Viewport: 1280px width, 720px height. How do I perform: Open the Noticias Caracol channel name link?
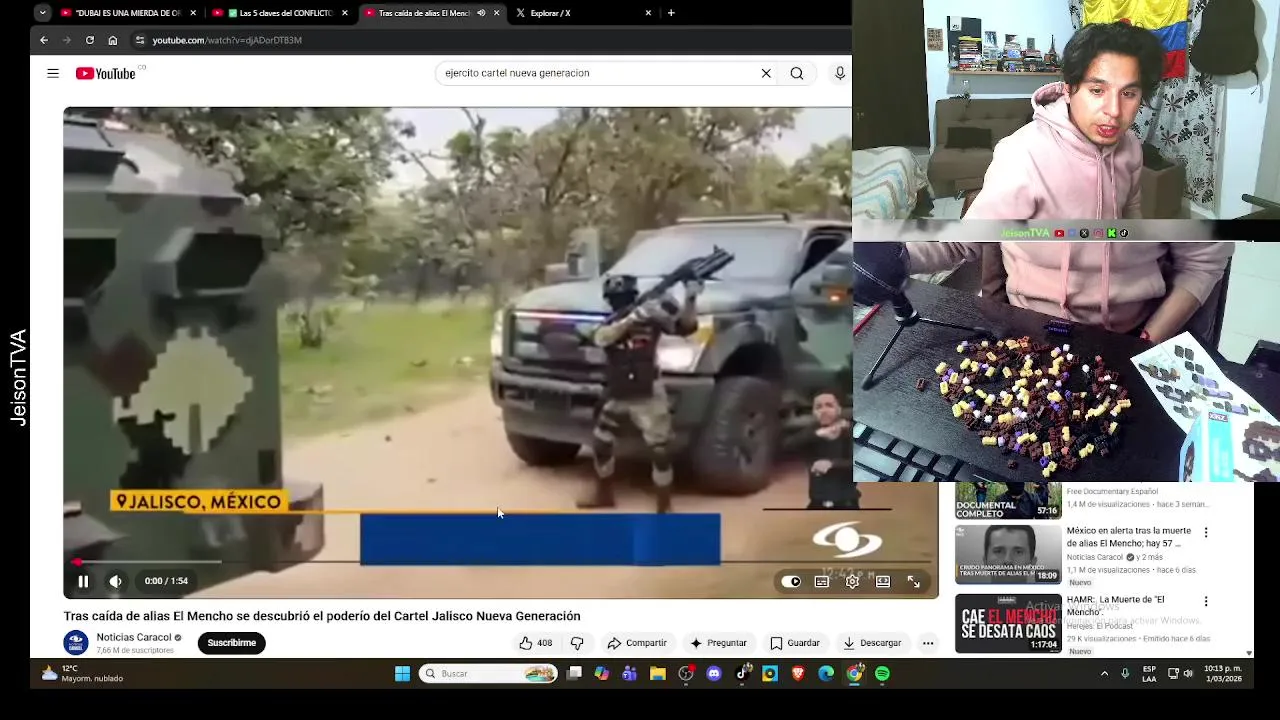pos(134,638)
